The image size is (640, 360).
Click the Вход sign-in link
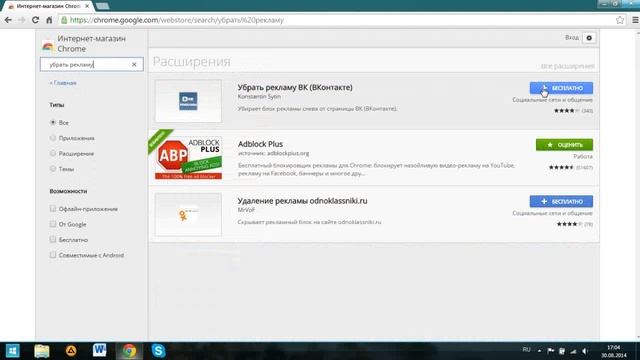571,38
